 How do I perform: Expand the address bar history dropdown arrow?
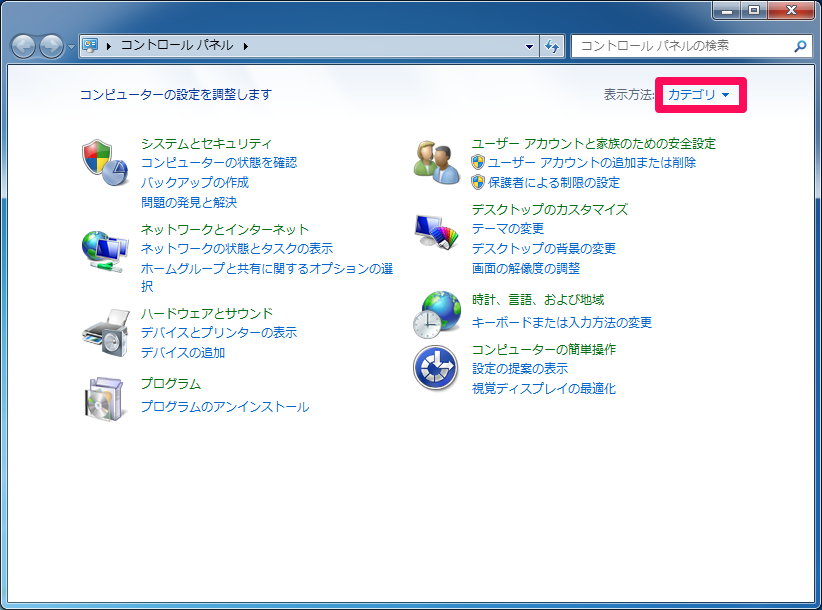[x=530, y=46]
